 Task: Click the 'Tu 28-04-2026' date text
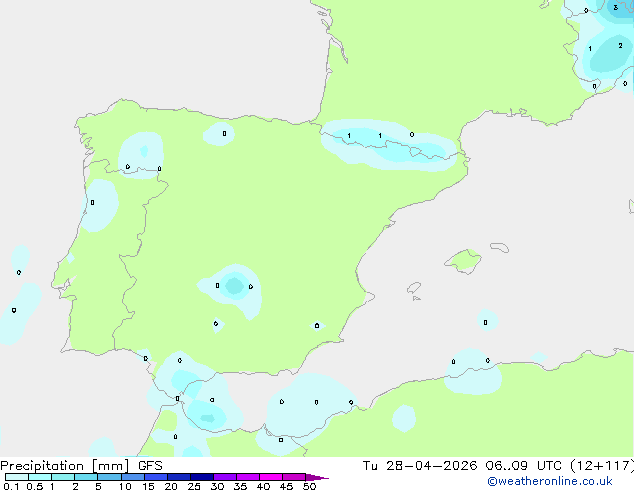tap(420, 466)
